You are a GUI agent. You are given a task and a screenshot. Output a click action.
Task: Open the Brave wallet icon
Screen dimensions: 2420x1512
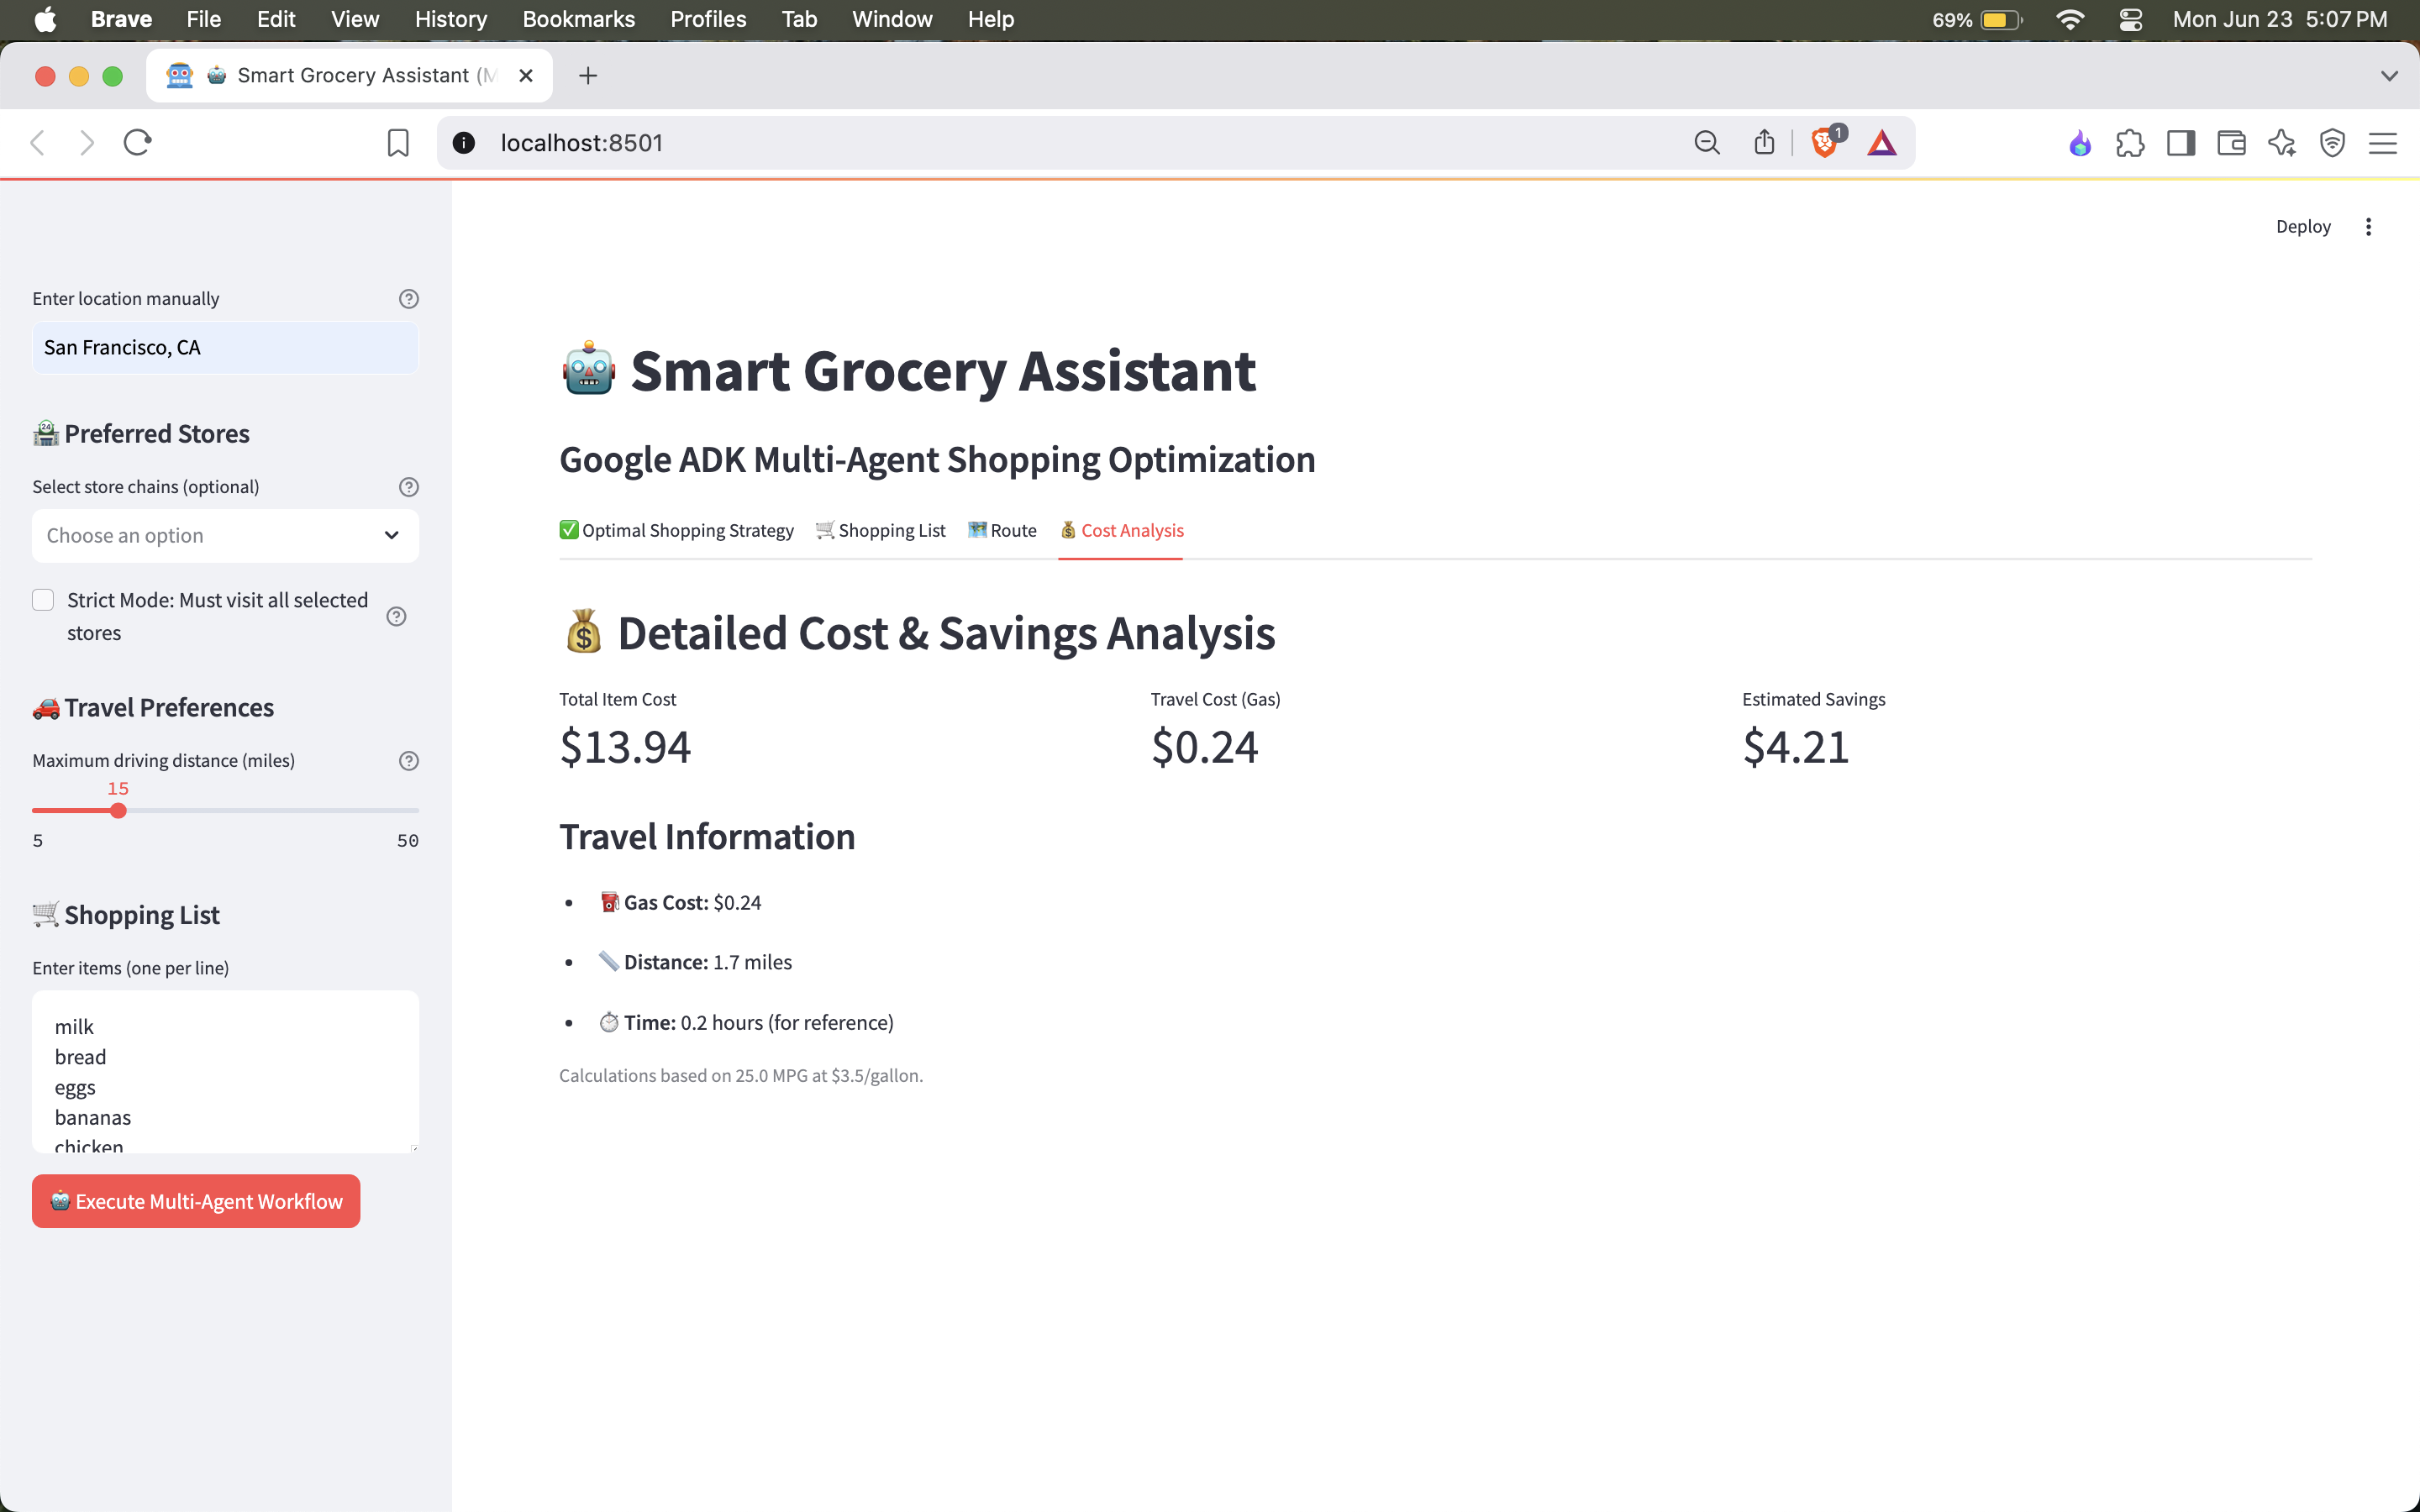click(x=2231, y=143)
